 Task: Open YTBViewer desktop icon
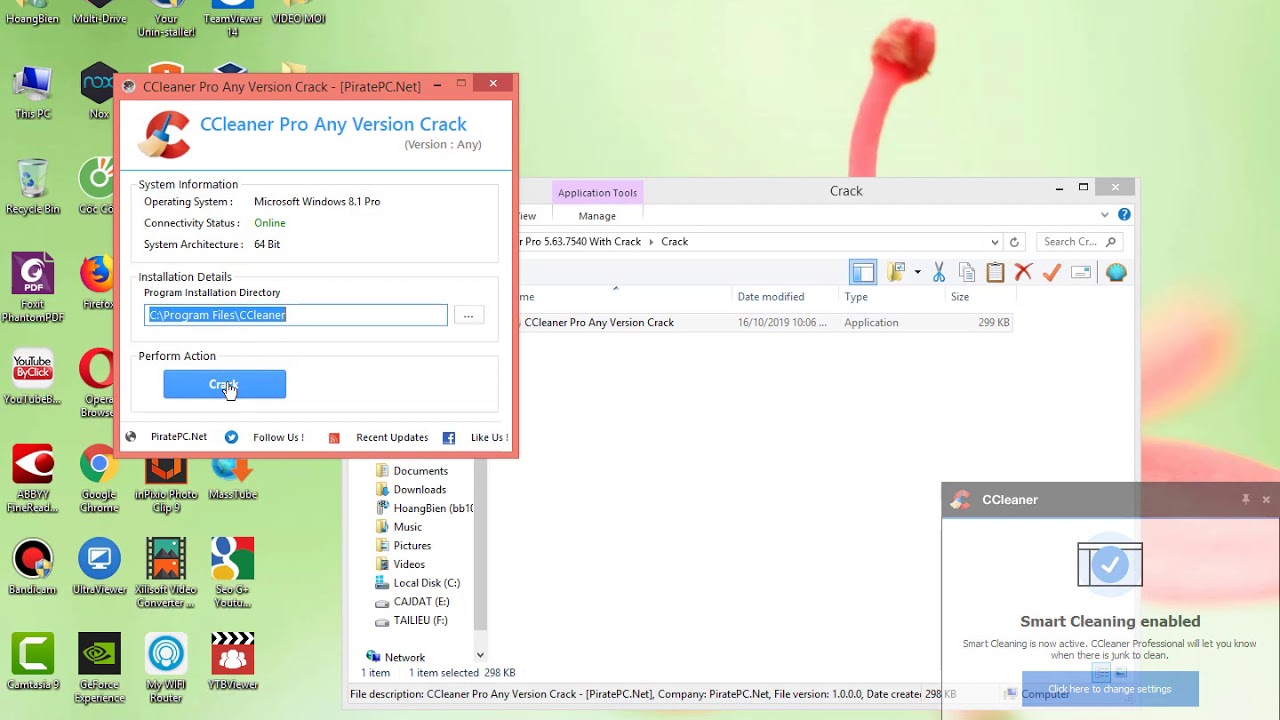pos(232,661)
